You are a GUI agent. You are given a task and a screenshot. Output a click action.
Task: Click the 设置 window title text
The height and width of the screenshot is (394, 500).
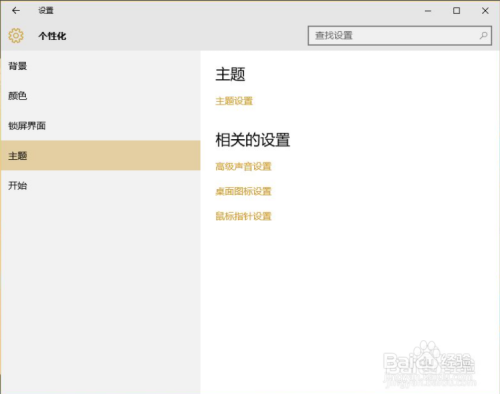46,11
